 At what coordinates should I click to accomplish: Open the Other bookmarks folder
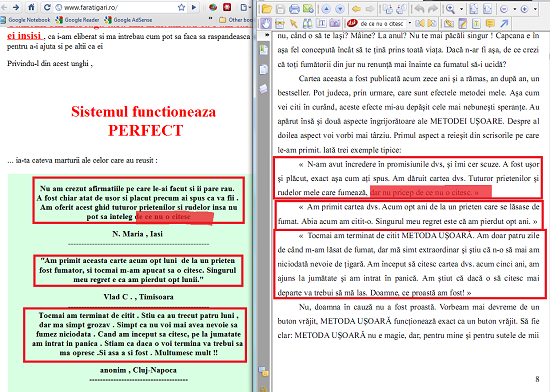[236, 20]
